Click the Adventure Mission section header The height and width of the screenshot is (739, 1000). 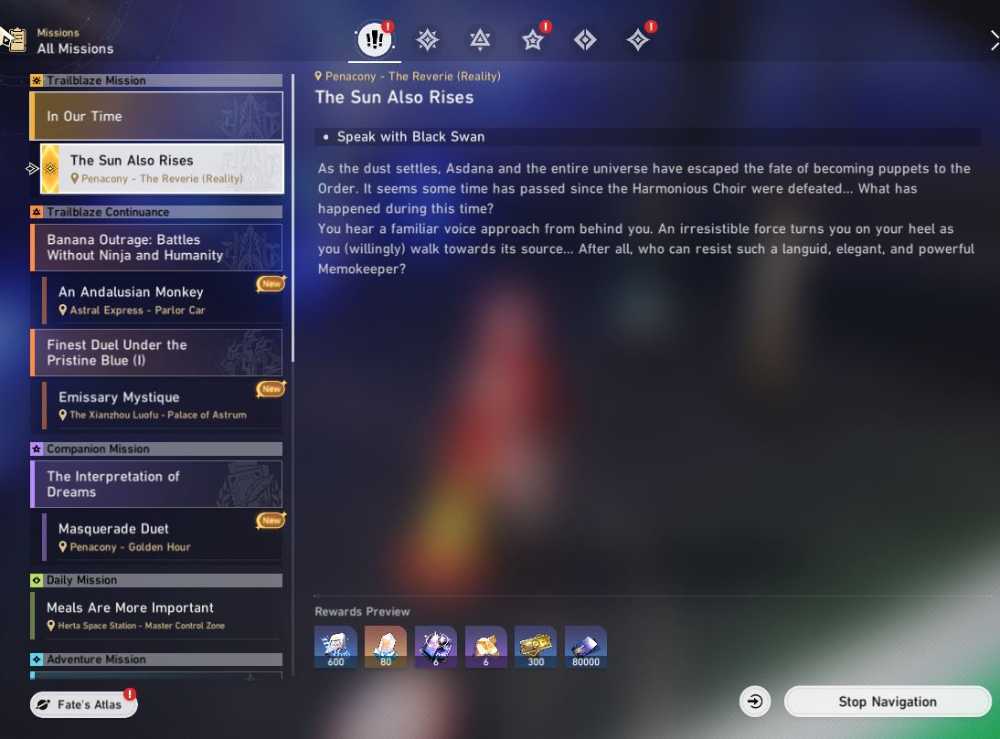pyautogui.click(x=156, y=659)
